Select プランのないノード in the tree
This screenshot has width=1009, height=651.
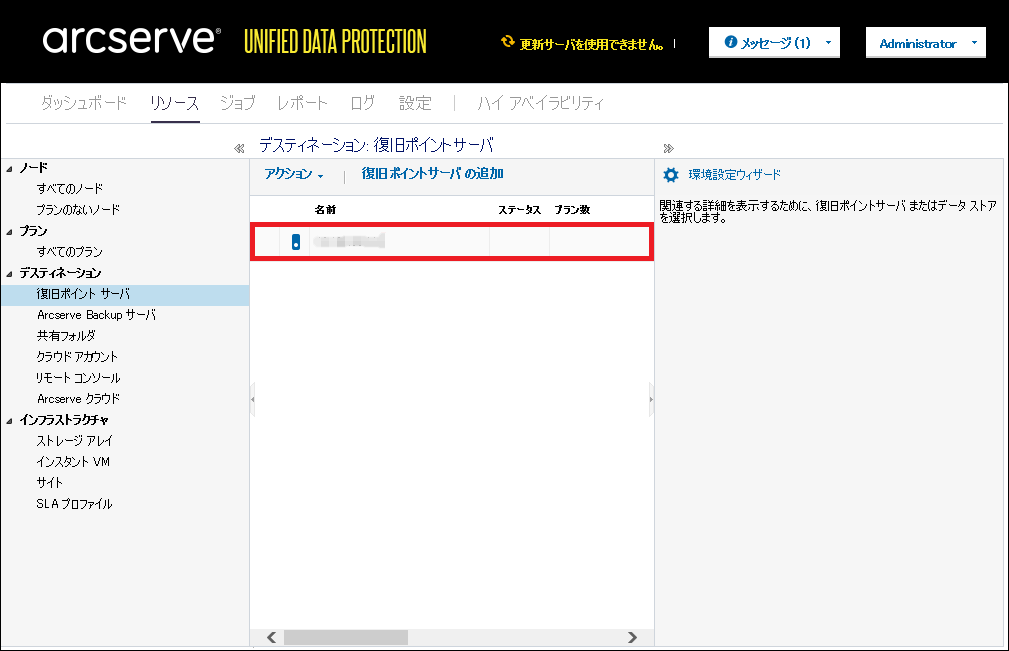(78, 210)
